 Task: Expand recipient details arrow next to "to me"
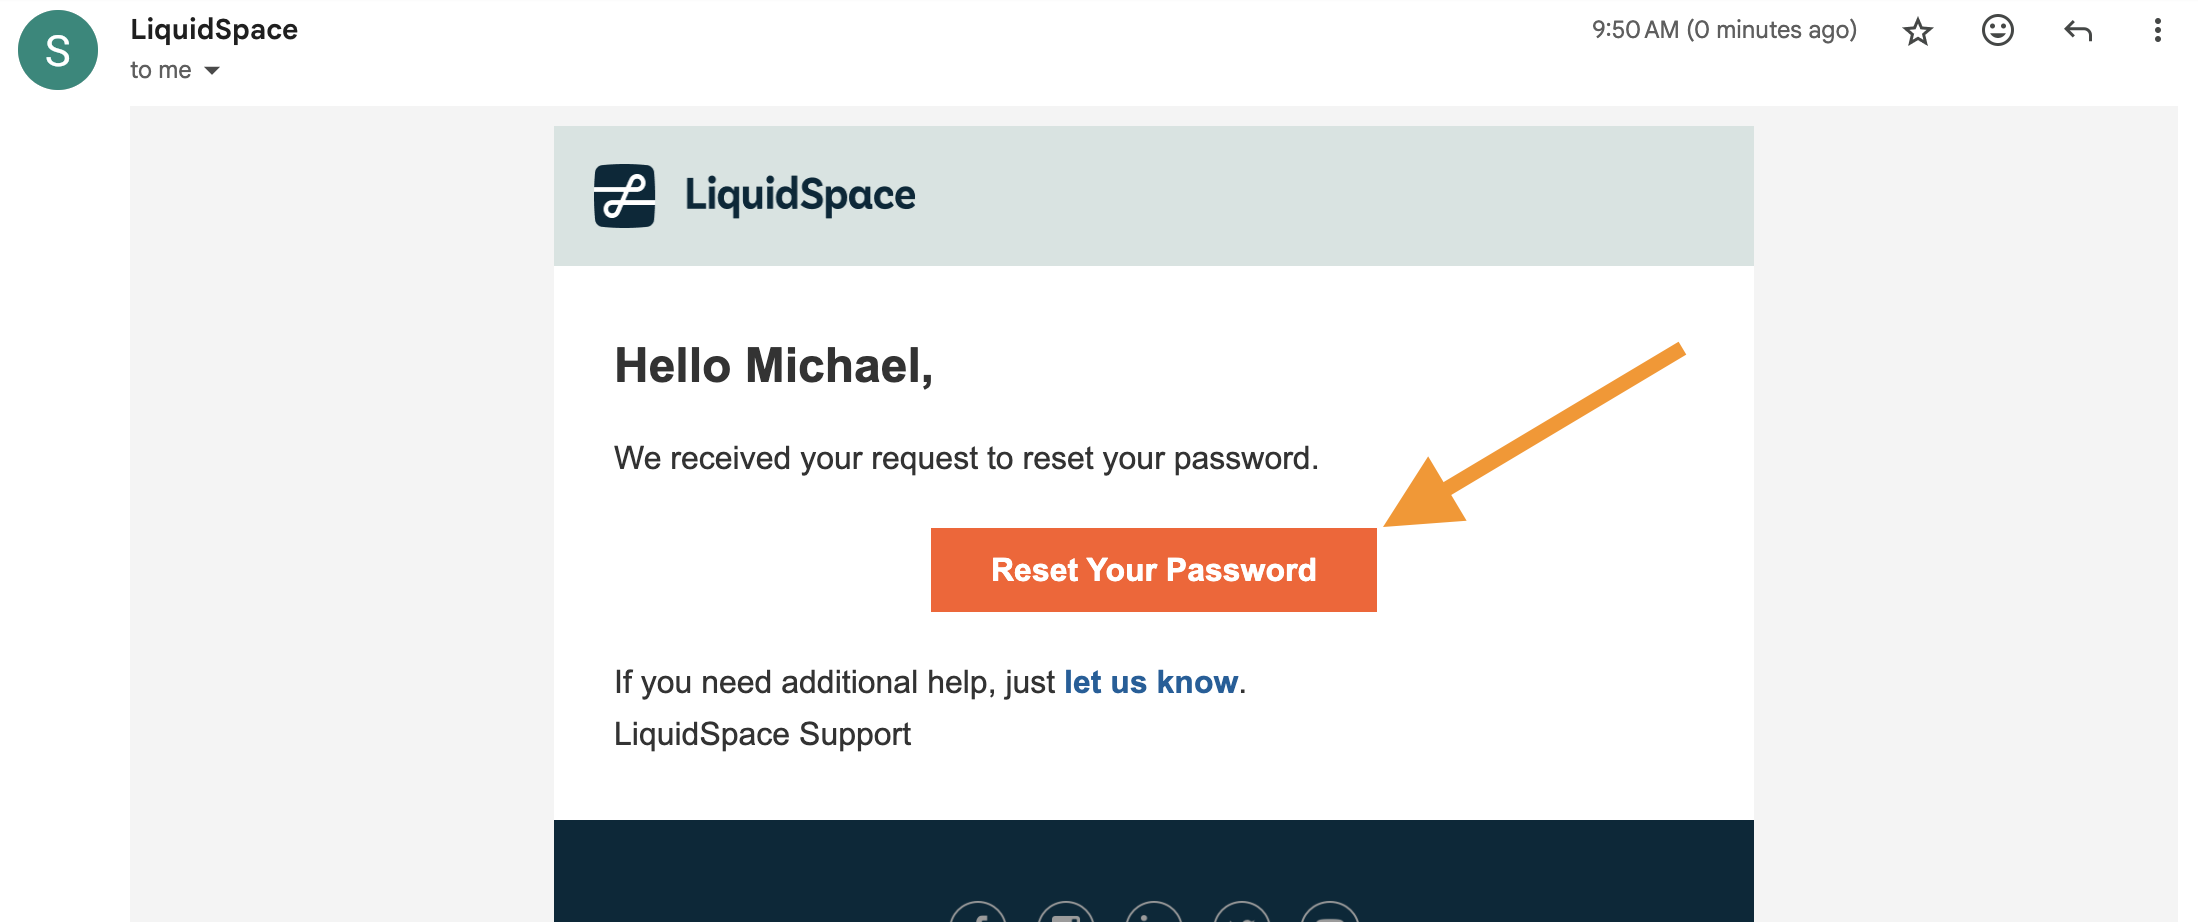[212, 71]
